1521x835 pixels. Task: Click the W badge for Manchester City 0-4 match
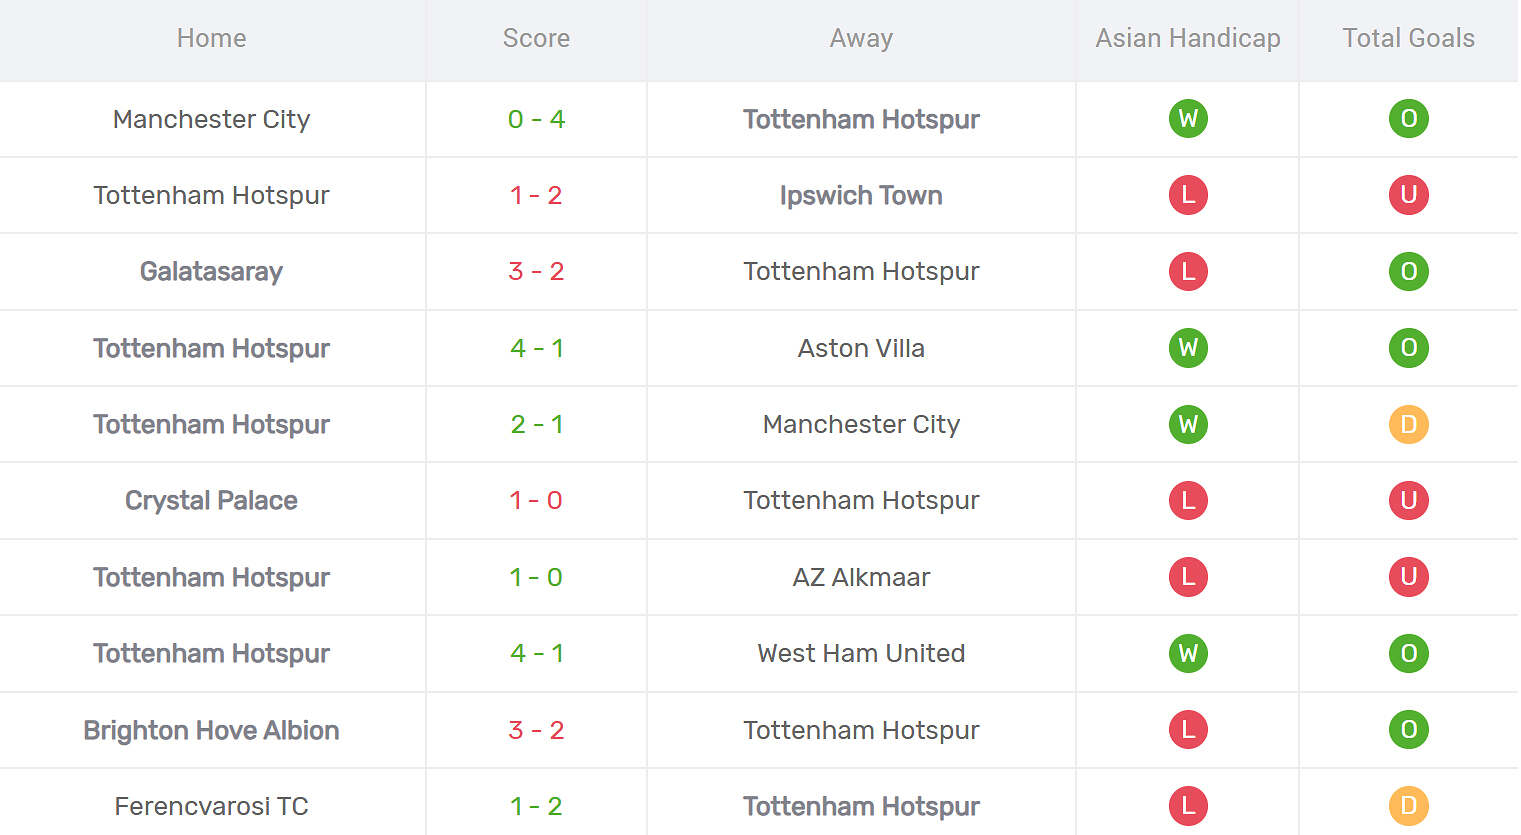pos(1188,118)
